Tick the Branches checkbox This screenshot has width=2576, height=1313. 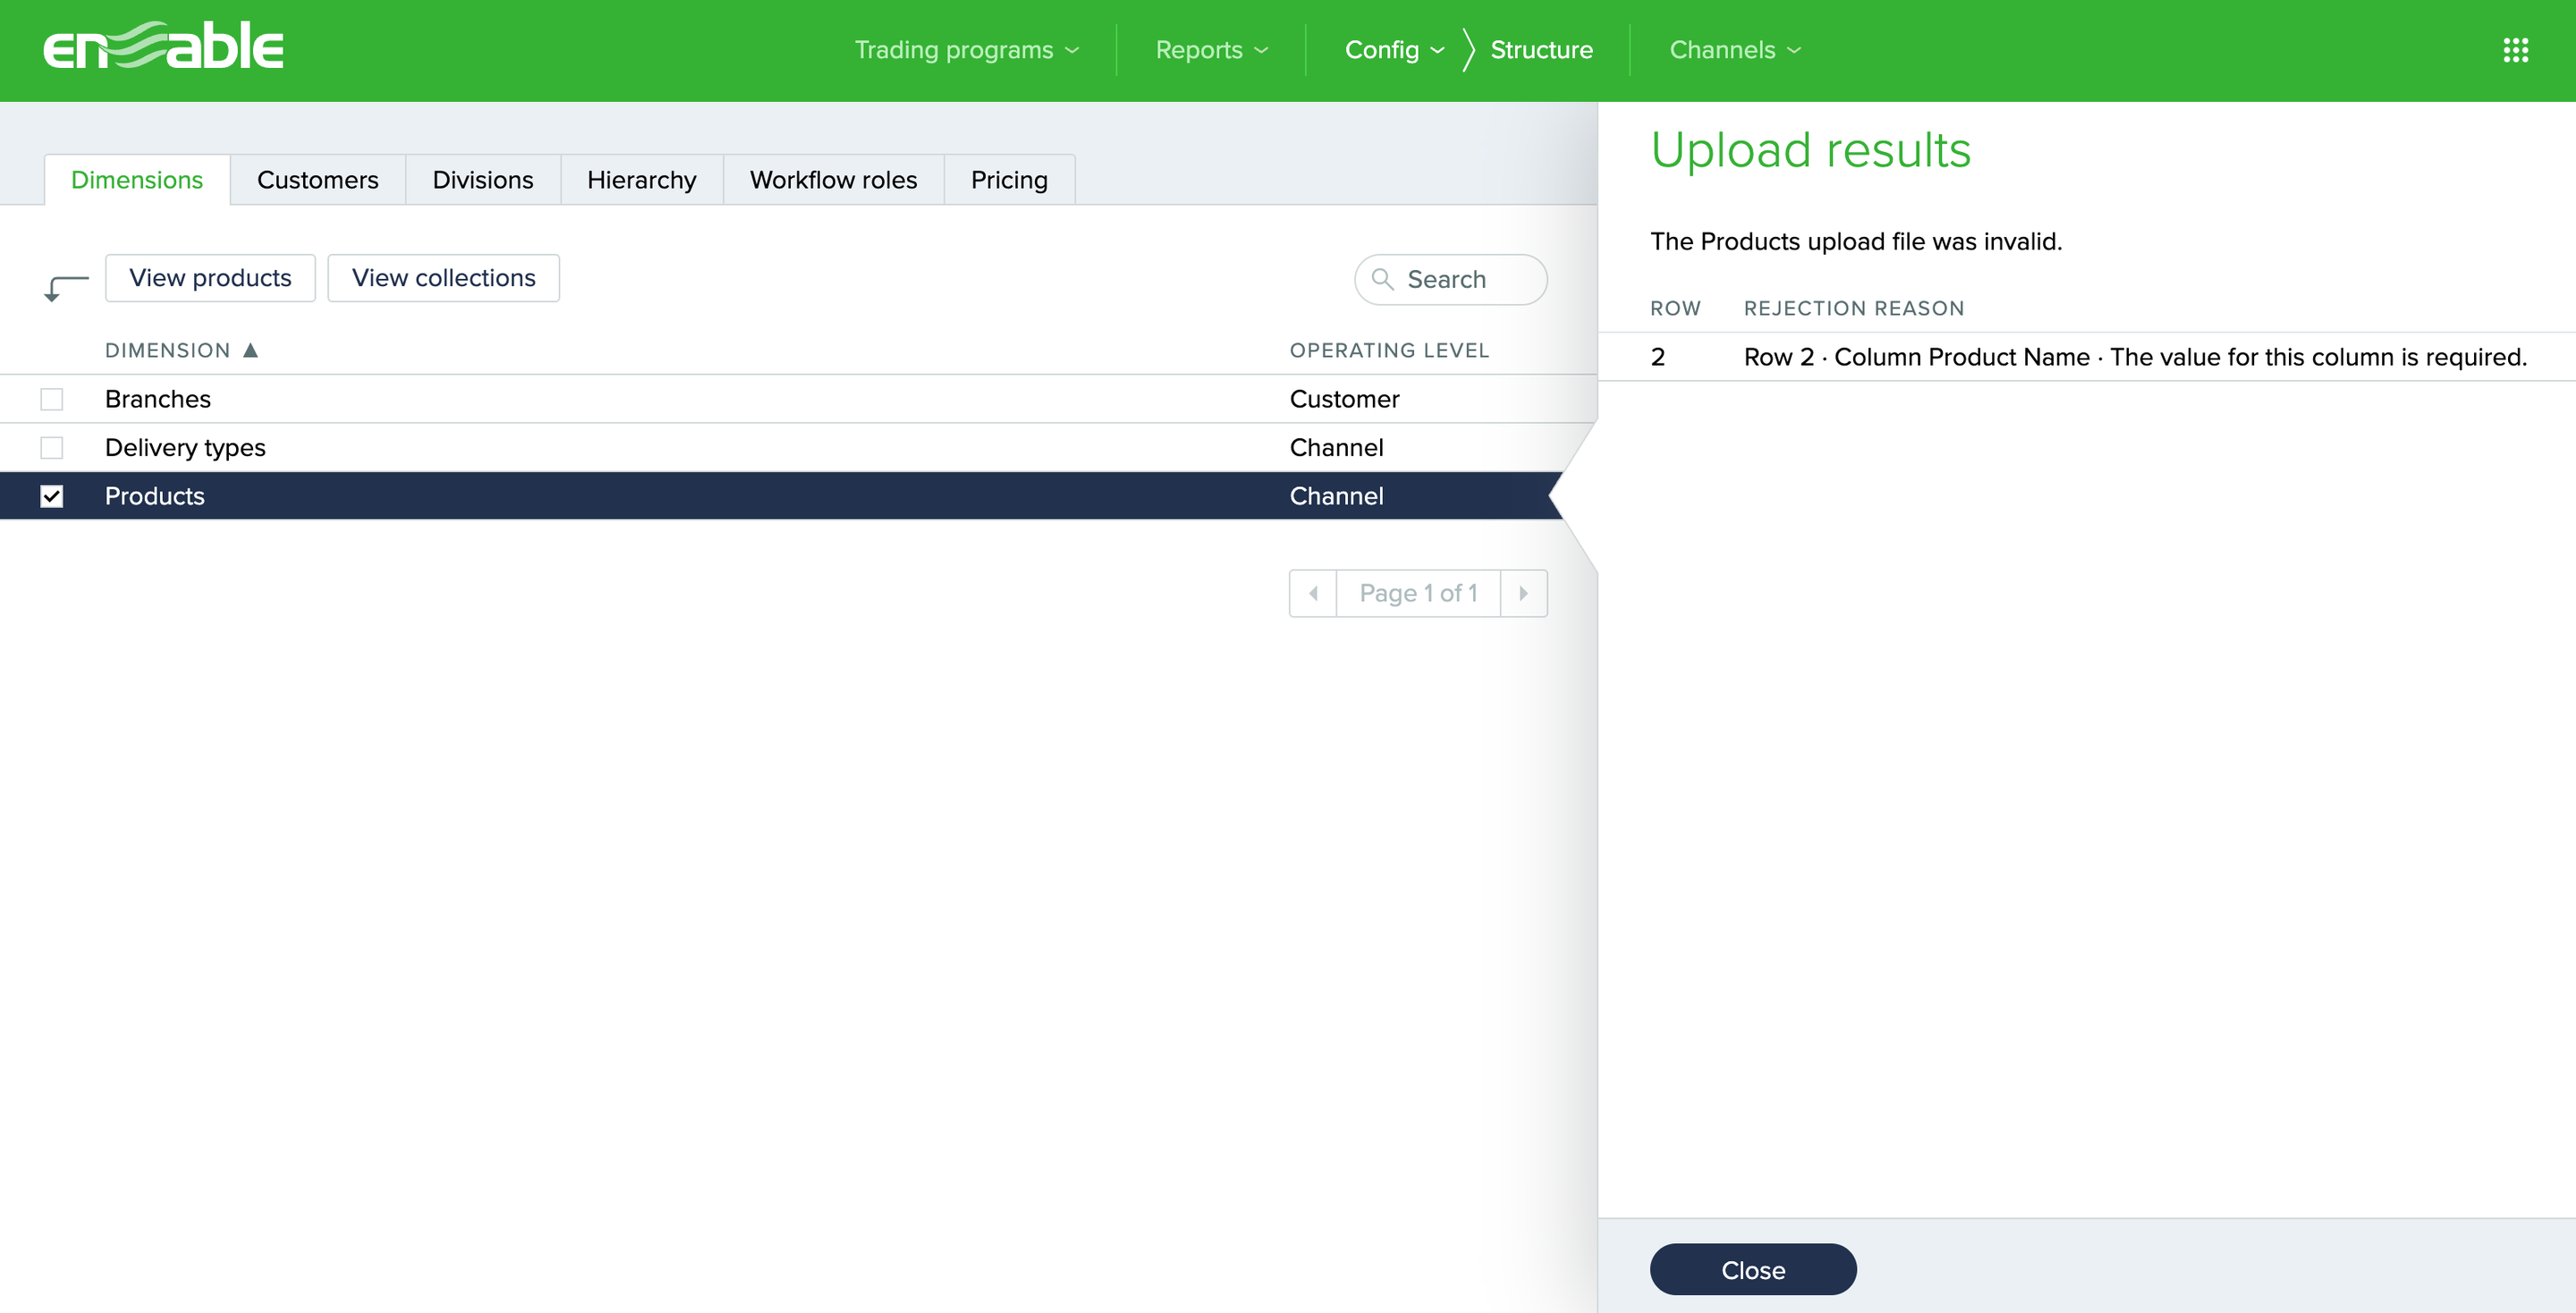[x=52, y=399]
